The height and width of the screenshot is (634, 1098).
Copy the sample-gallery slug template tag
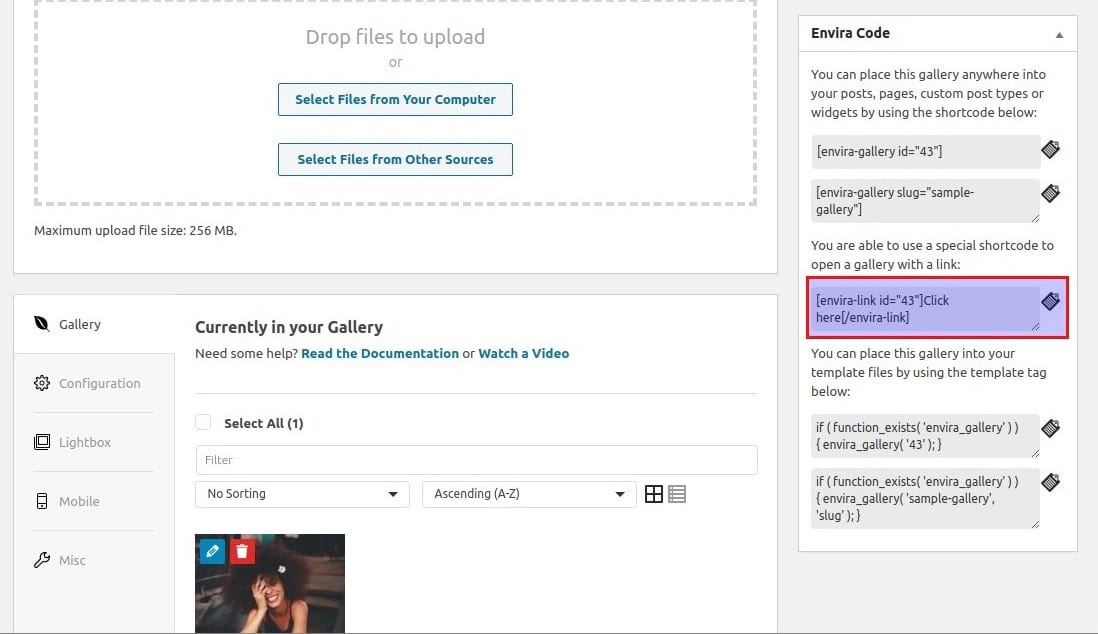coord(1050,483)
